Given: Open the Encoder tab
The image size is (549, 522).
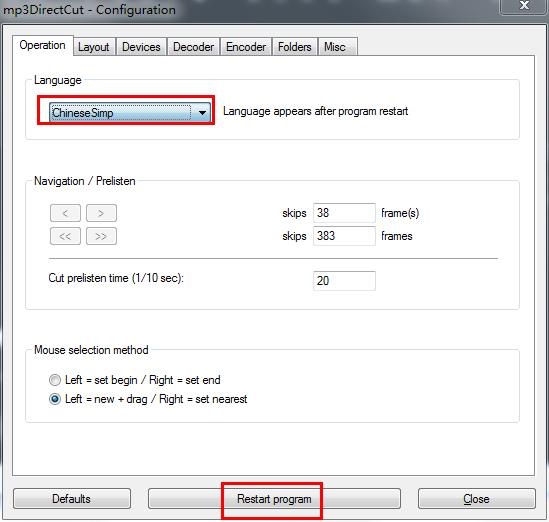Looking at the screenshot, I should (246, 47).
